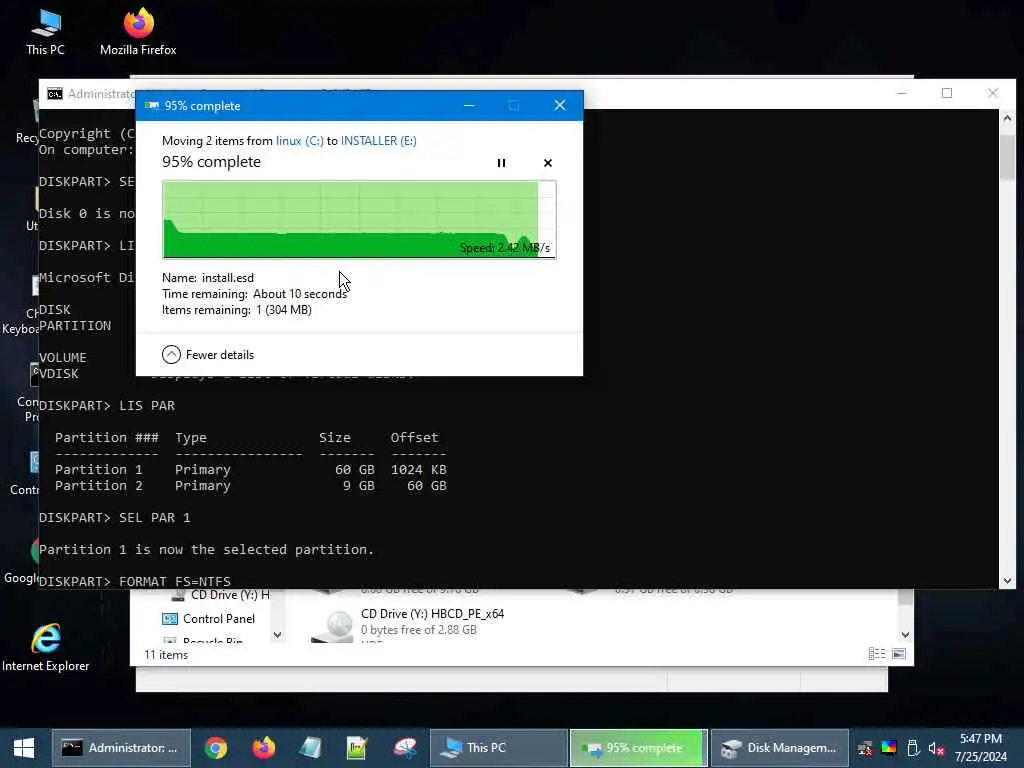Viewport: 1024px width, 768px height.
Task: Click the command prompt scroll down arrow
Action: click(x=1007, y=581)
